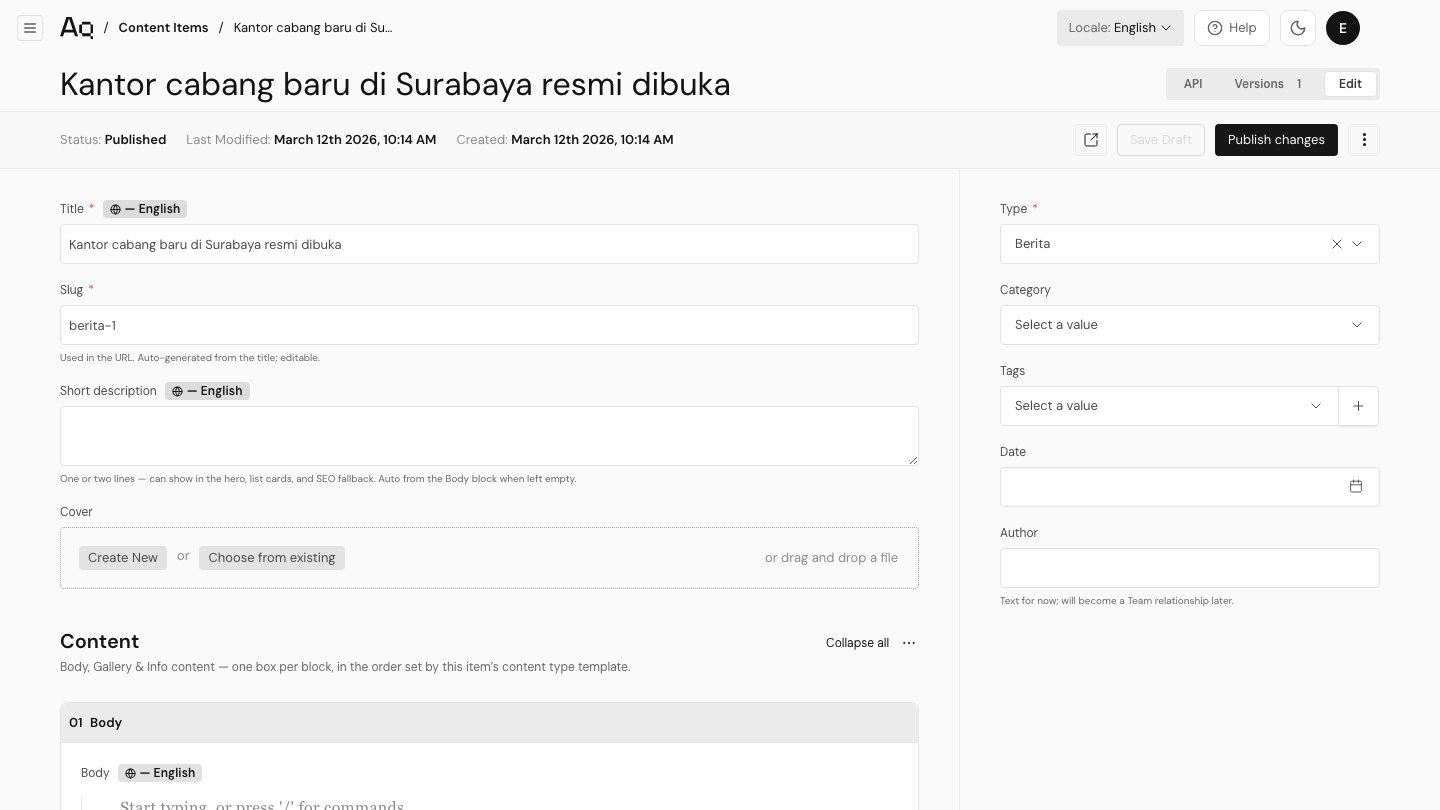This screenshot has height=810, width=1440.
Task: Open the Tags select dropdown
Action: pos(1169,406)
